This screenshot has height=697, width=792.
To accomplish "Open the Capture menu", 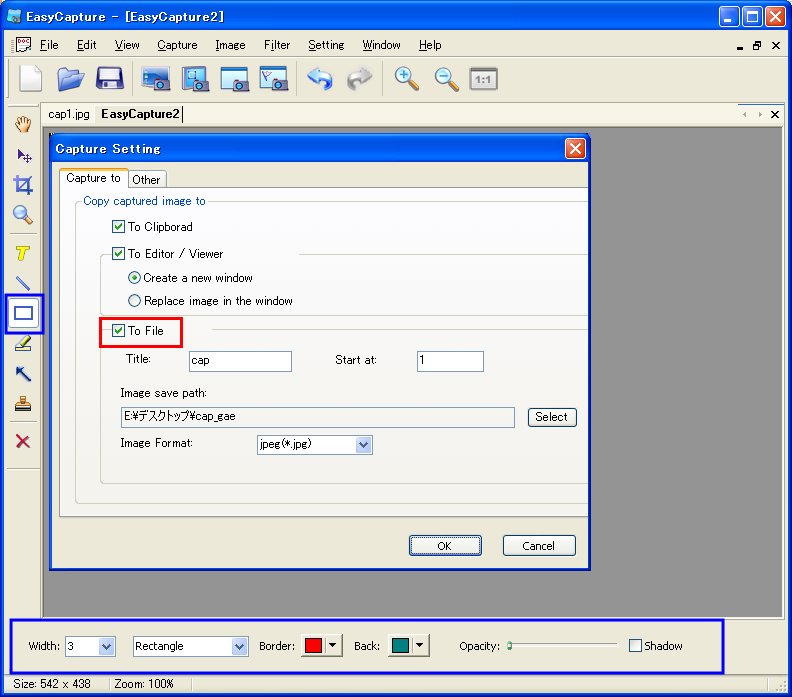I will [x=177, y=45].
